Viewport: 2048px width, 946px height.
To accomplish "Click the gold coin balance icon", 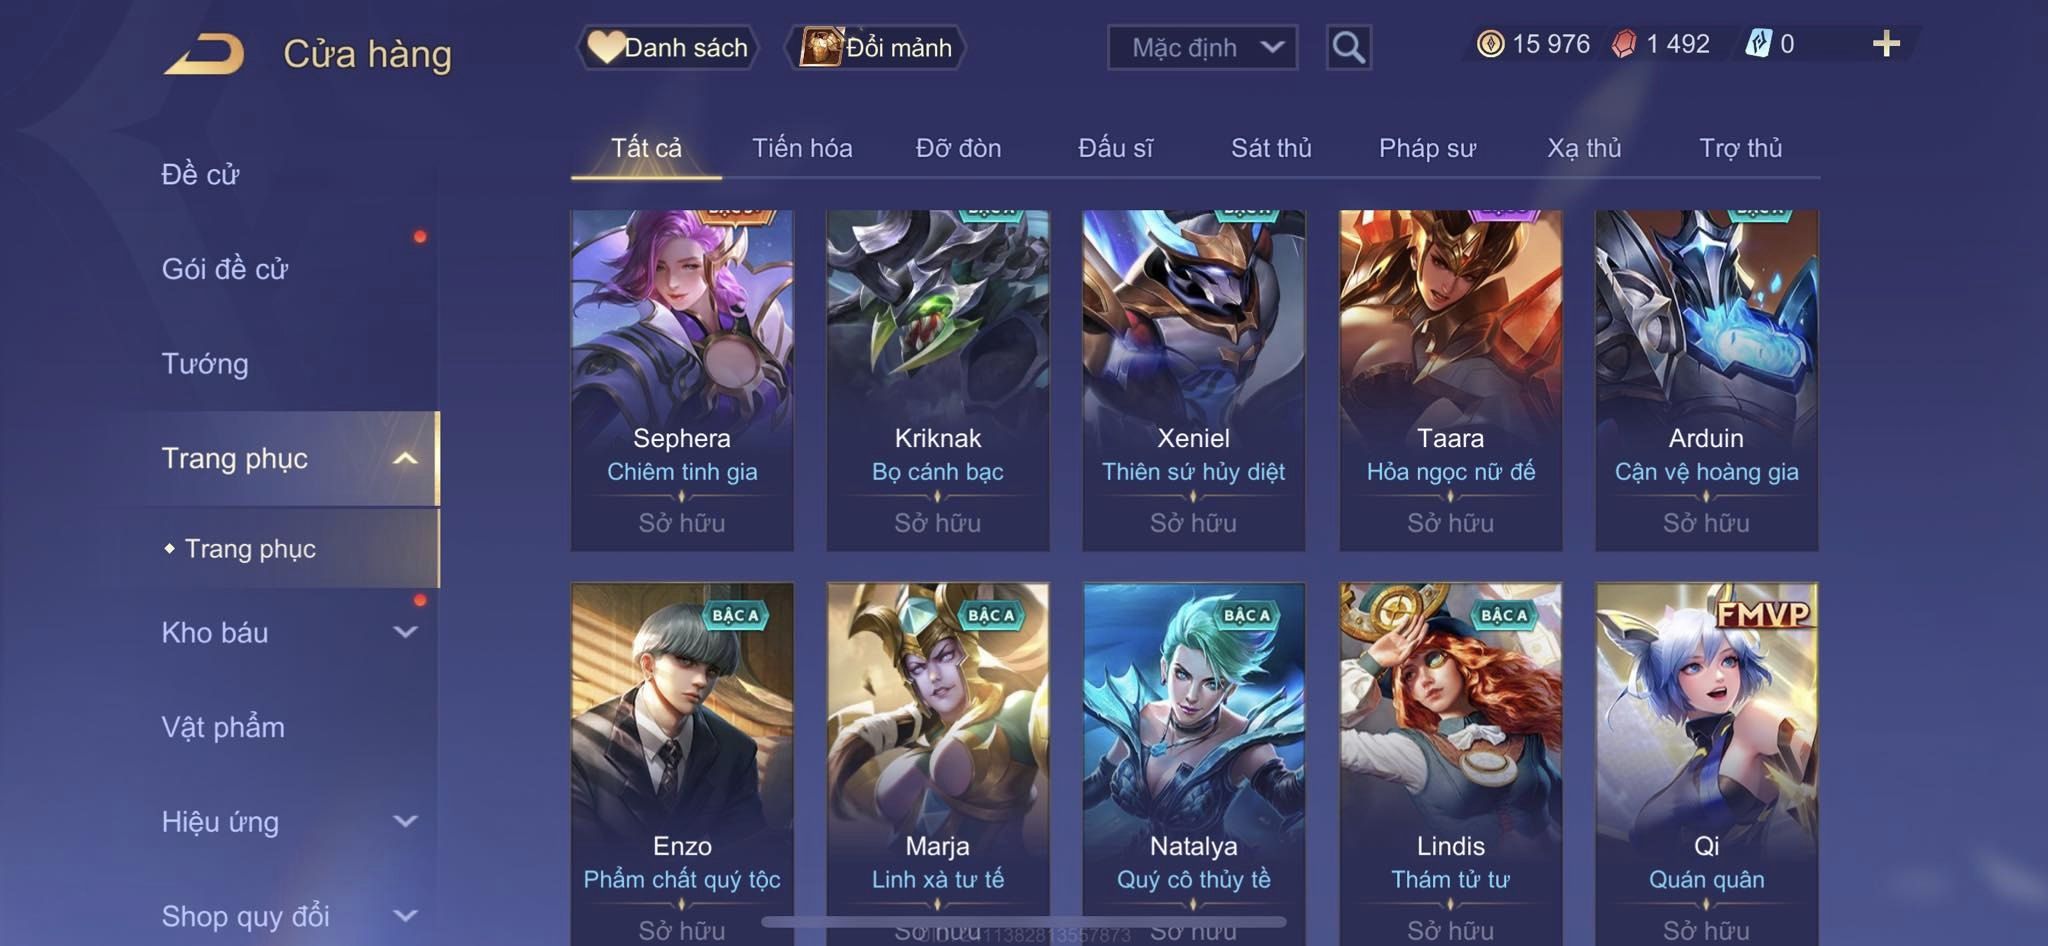I will [x=1490, y=44].
